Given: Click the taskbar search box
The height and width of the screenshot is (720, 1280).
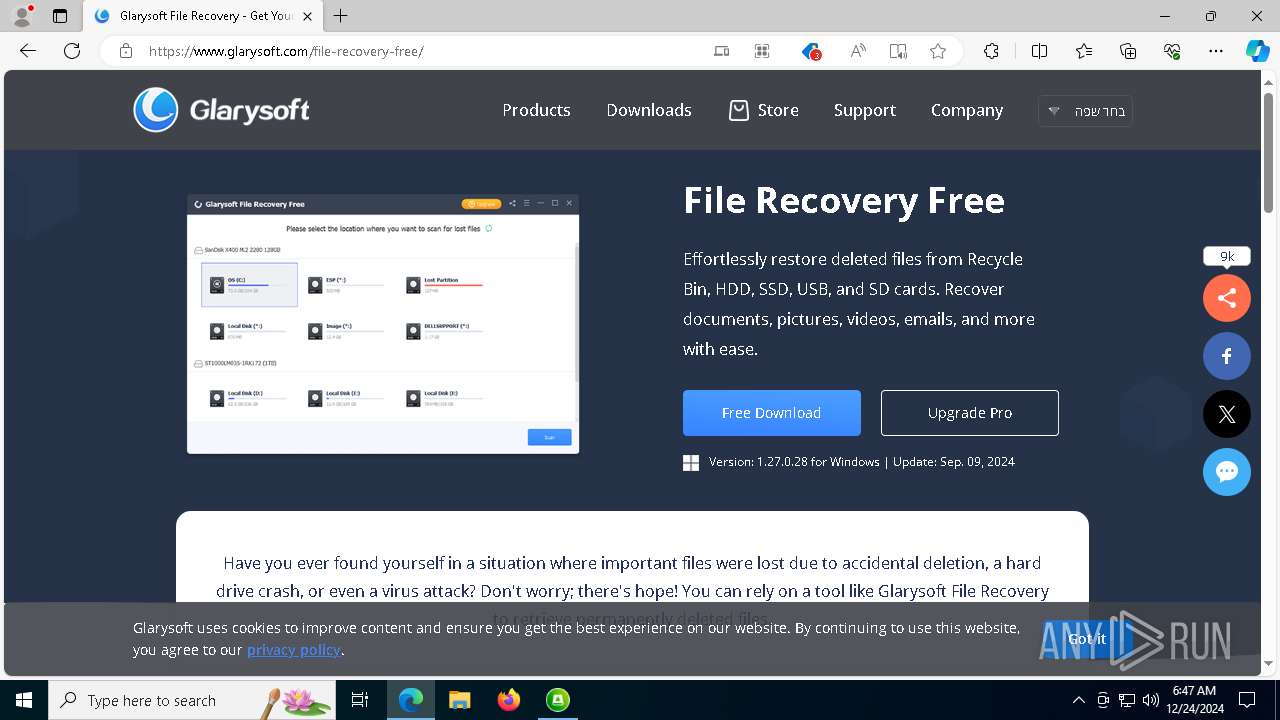Looking at the screenshot, I should click(192, 700).
